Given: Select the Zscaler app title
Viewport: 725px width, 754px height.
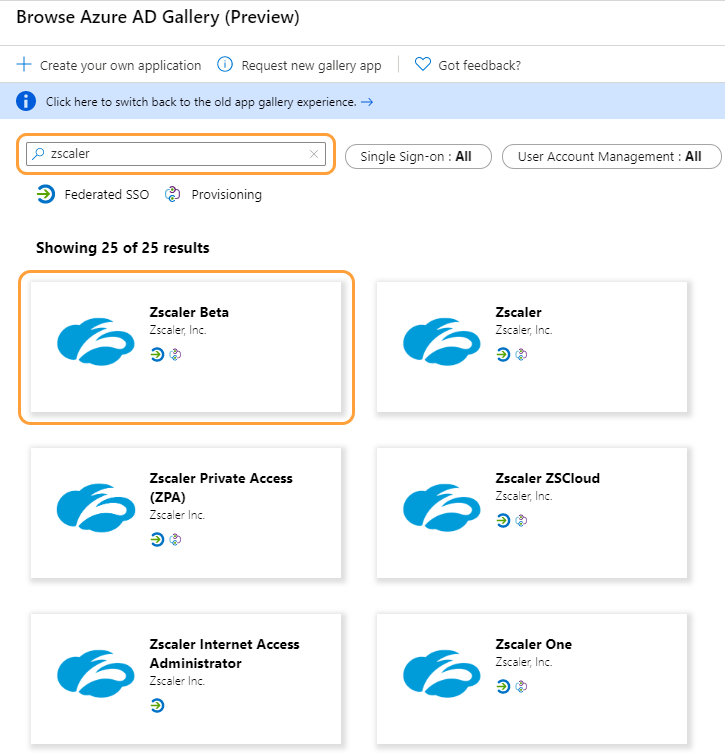Looking at the screenshot, I should point(518,312).
